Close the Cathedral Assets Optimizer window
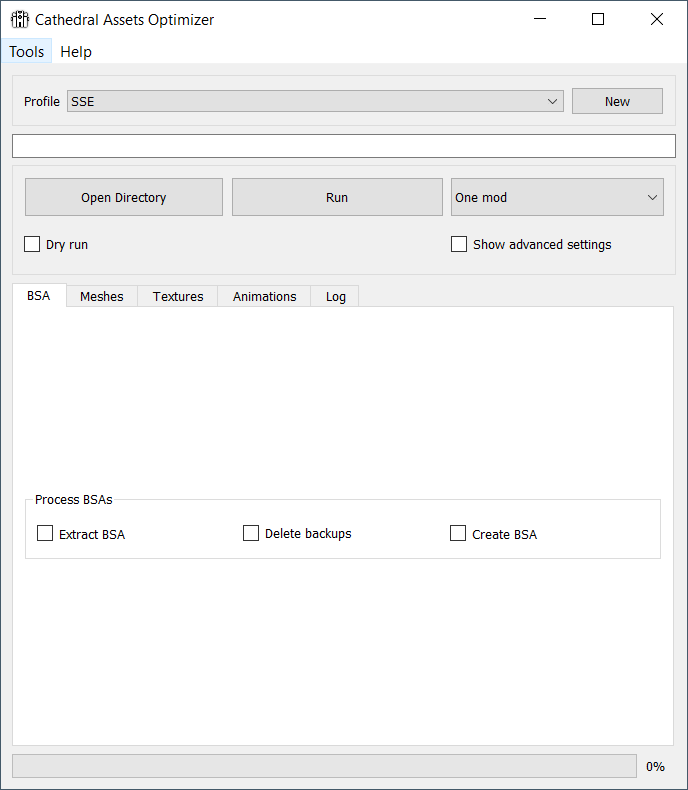Viewport: 688px width, 790px height. (657, 19)
